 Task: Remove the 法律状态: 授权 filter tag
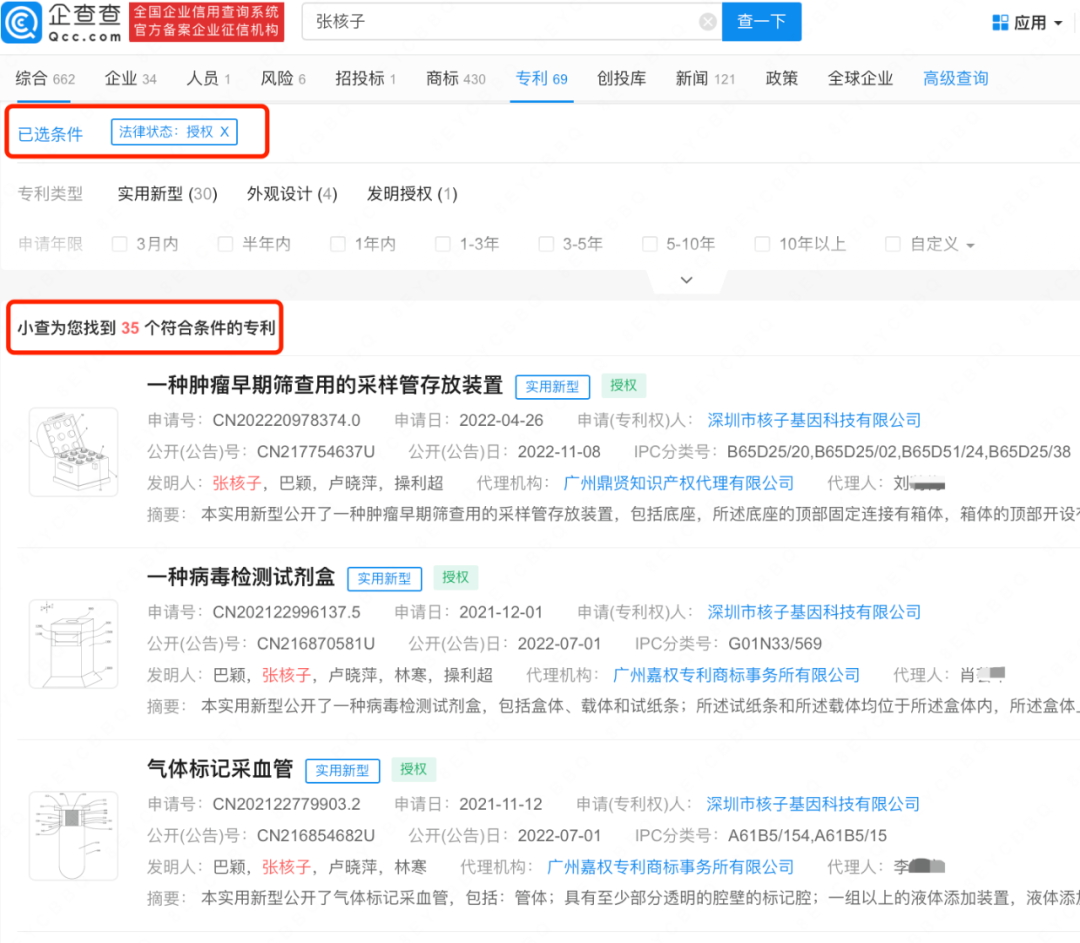tap(225, 132)
